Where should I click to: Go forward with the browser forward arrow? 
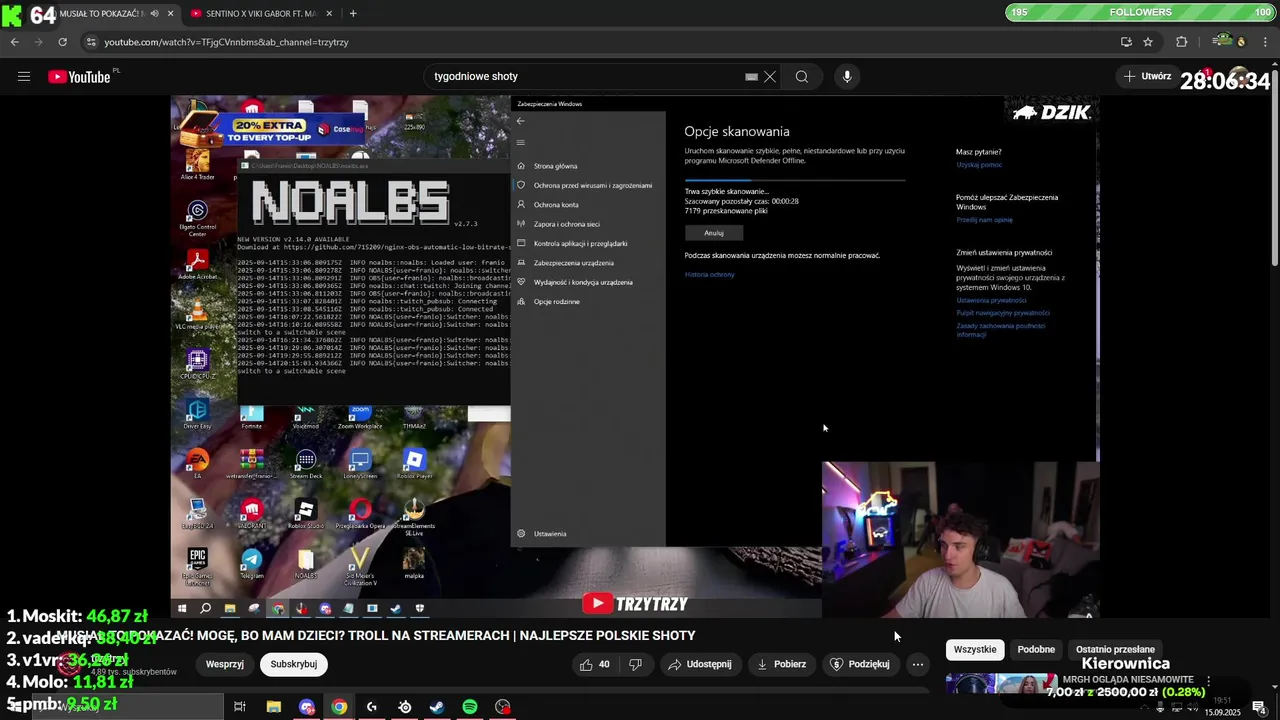[38, 42]
